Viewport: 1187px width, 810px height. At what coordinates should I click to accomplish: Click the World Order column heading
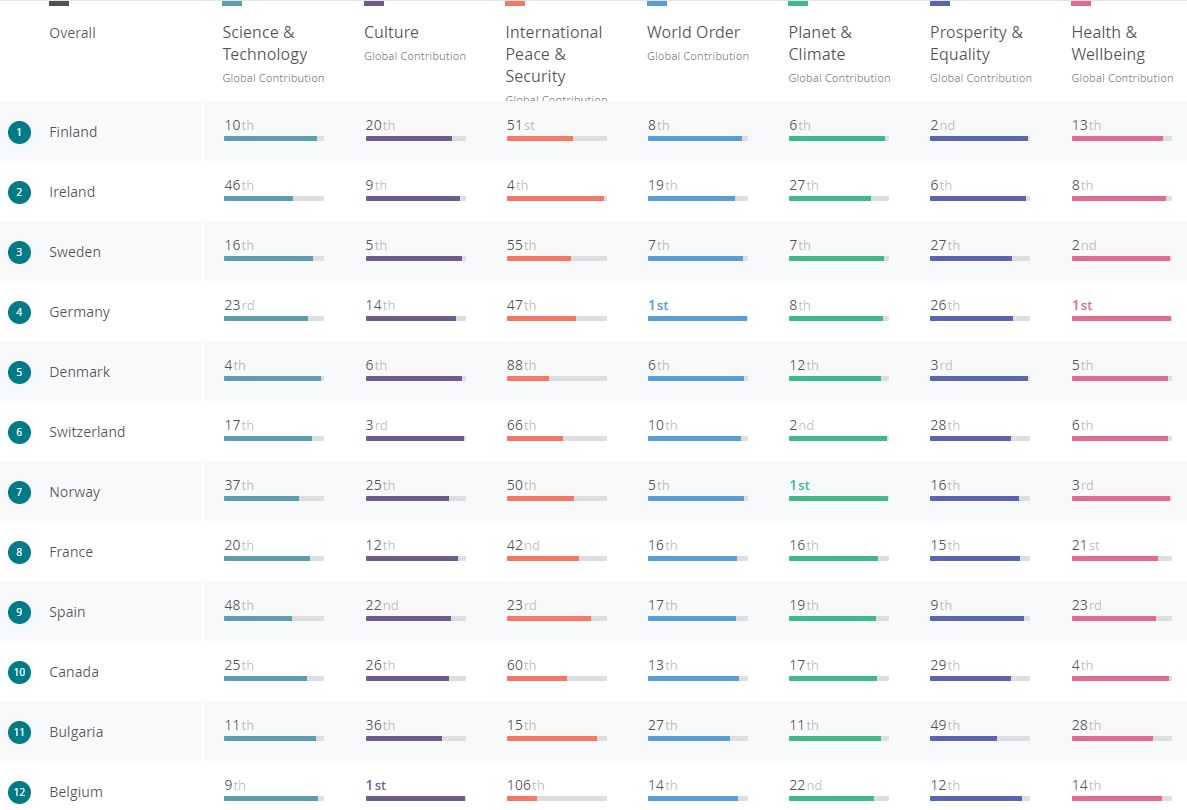click(693, 33)
